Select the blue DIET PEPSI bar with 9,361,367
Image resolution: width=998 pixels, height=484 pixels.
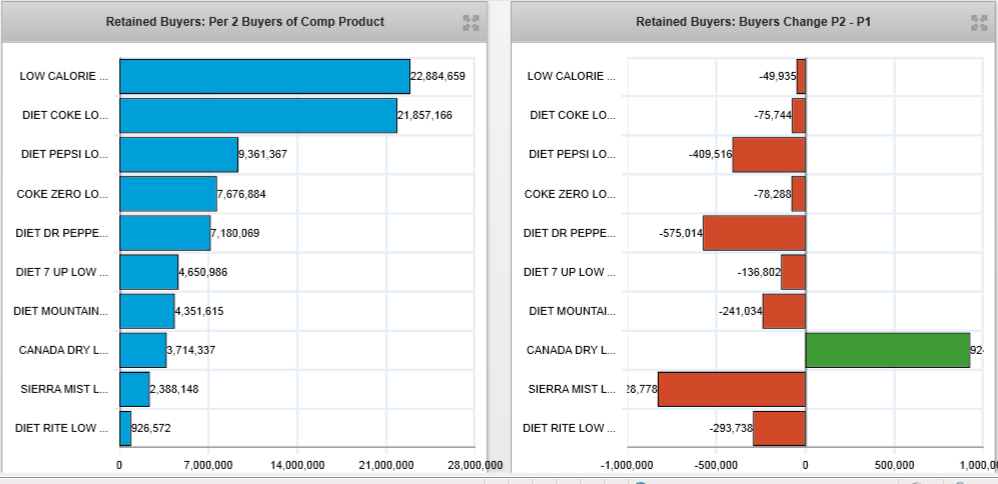point(178,154)
